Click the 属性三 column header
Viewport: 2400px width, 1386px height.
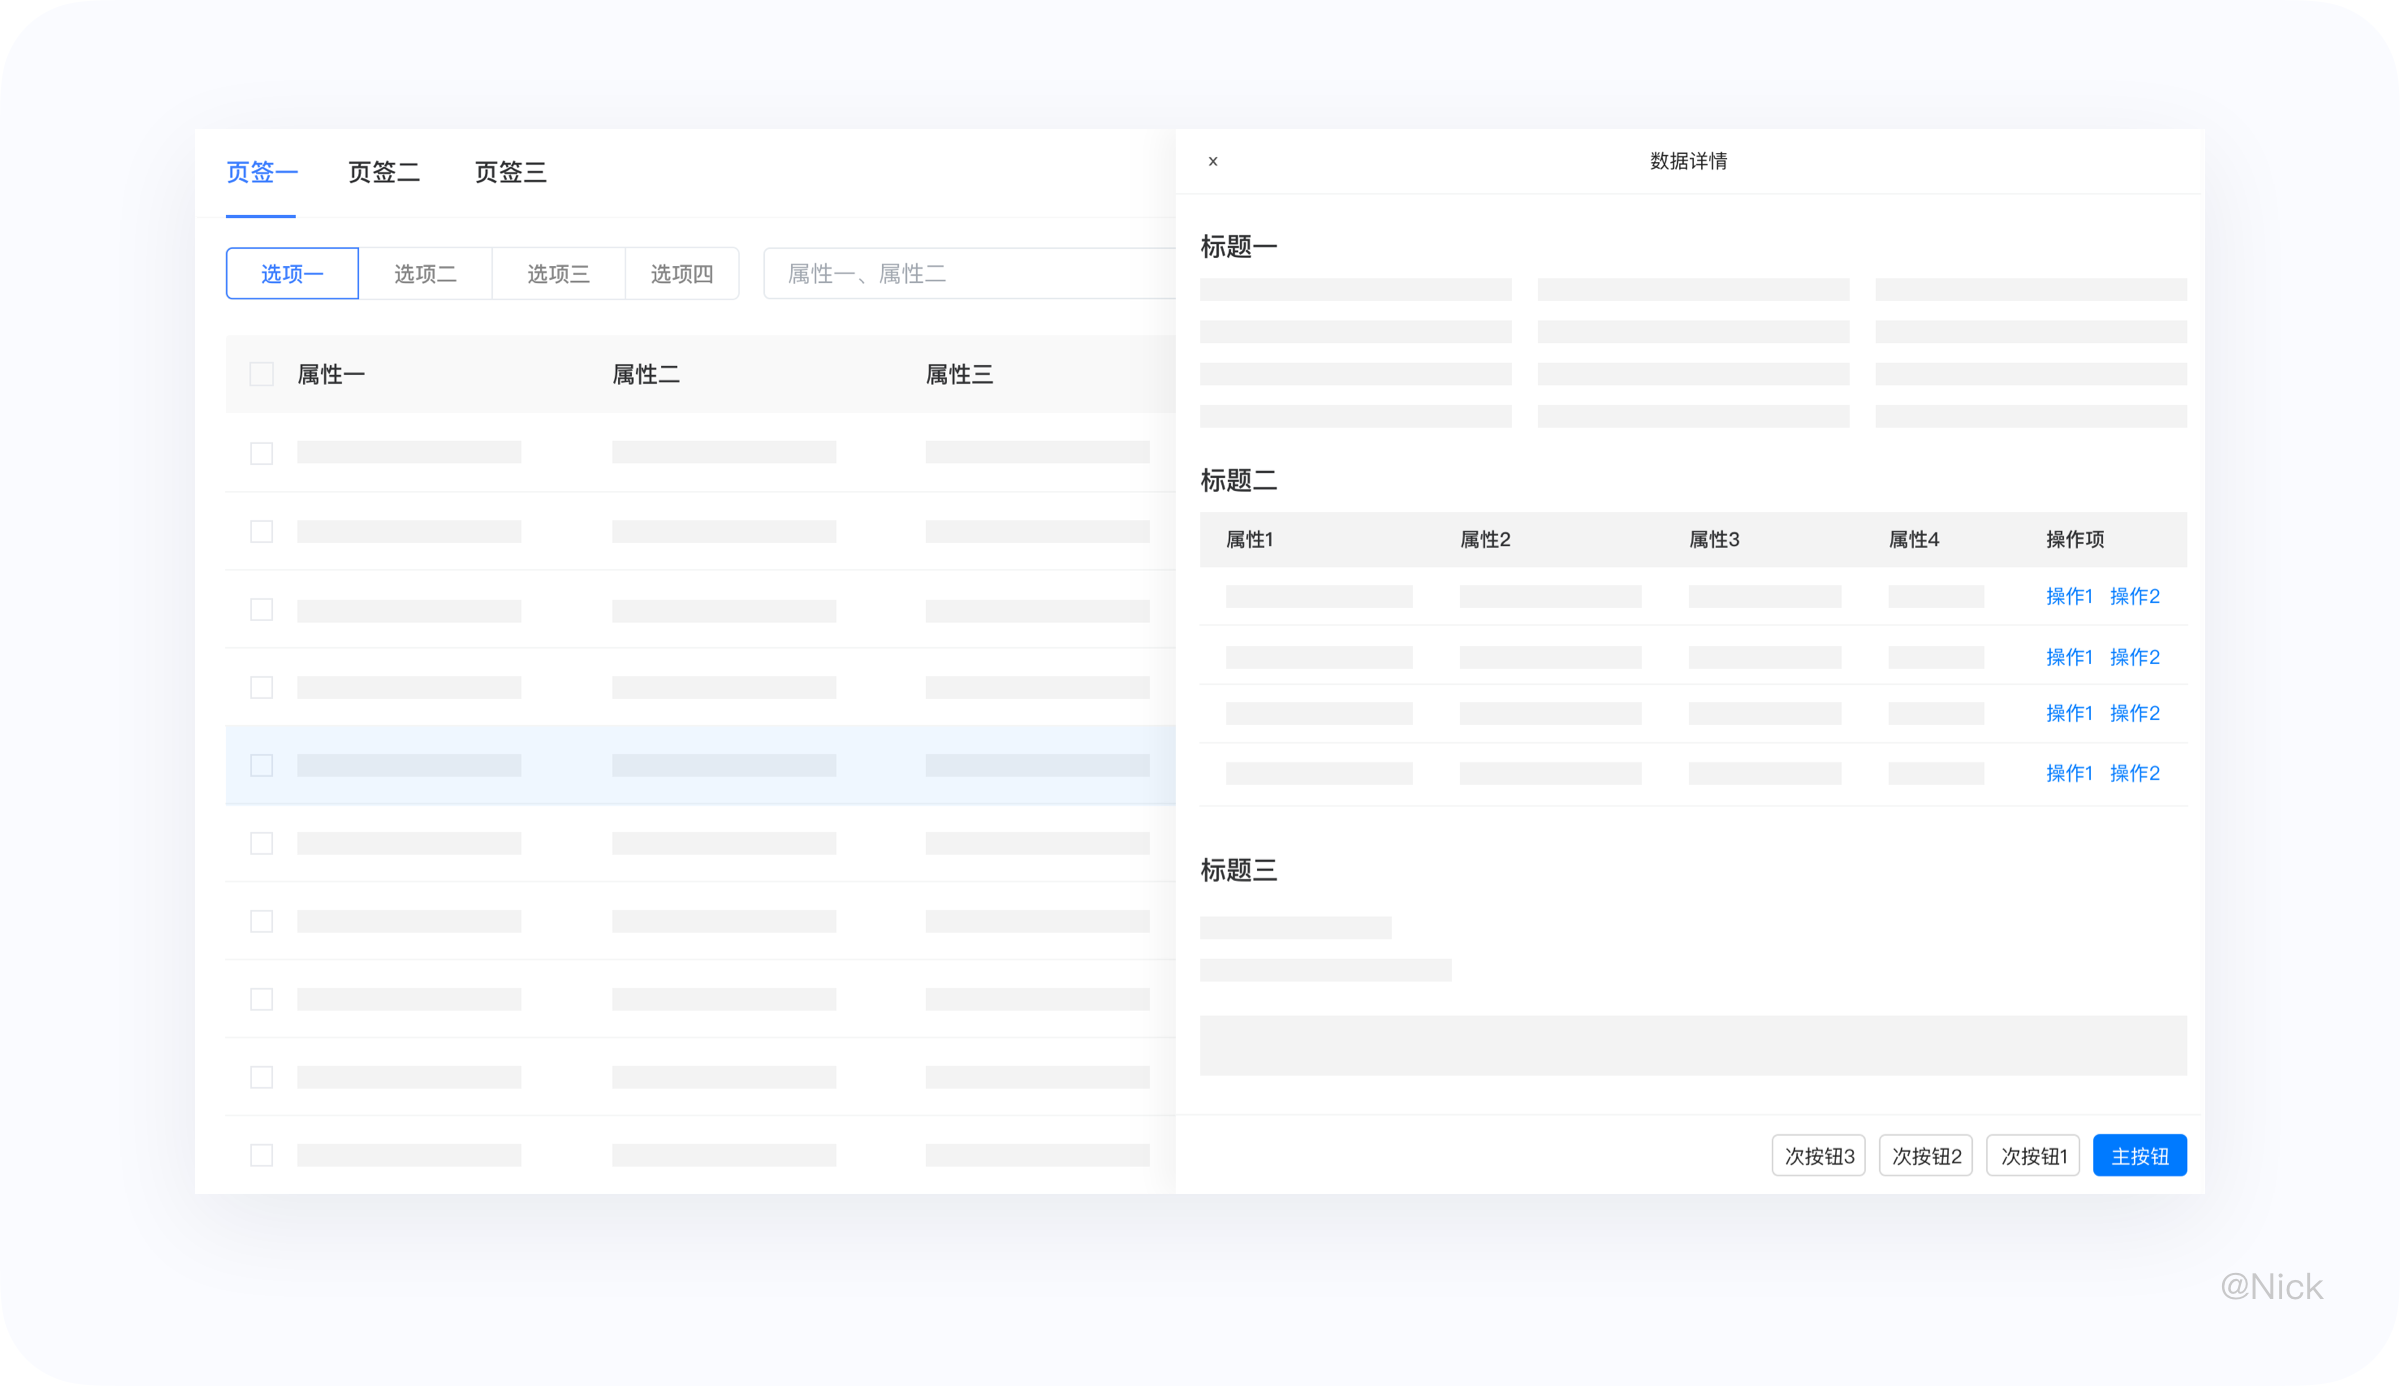(x=959, y=374)
